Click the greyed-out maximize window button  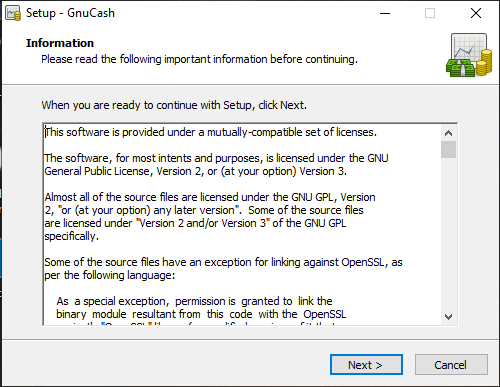[x=430, y=13]
